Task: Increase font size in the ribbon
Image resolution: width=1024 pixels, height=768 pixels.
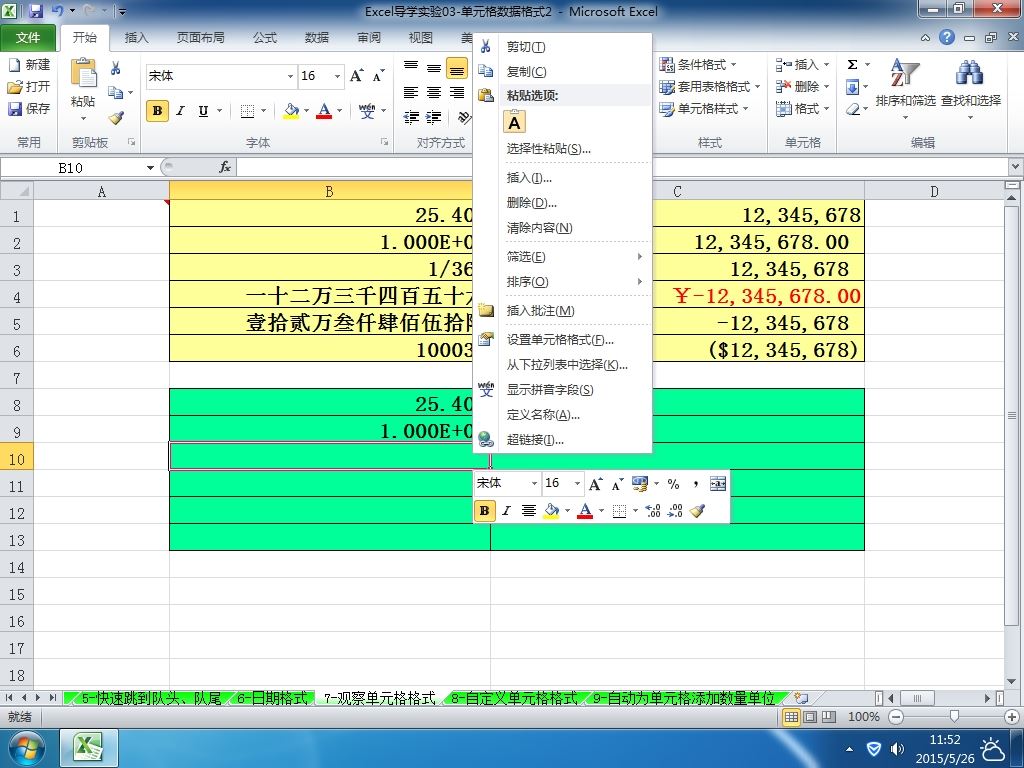Action: pyautogui.click(x=357, y=76)
